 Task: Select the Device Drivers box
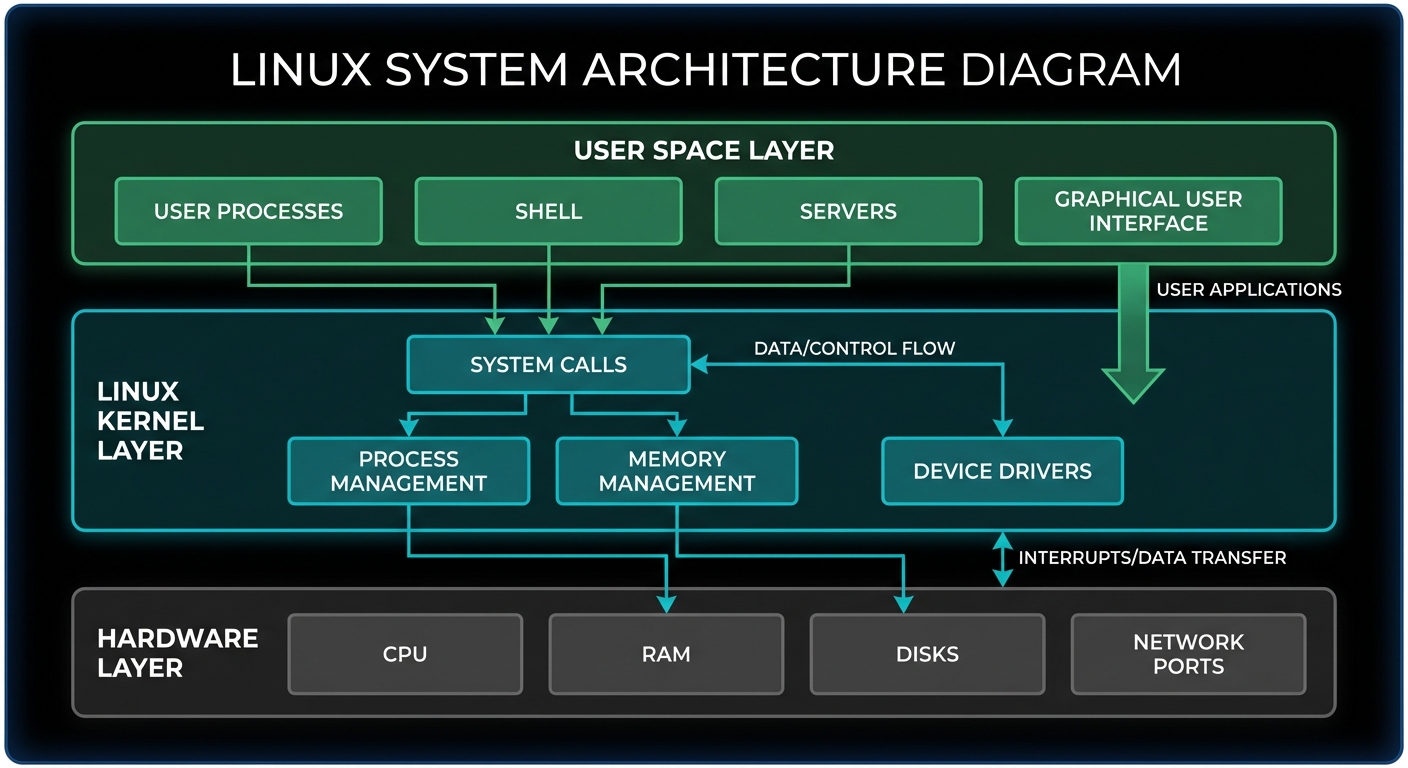(x=1002, y=471)
